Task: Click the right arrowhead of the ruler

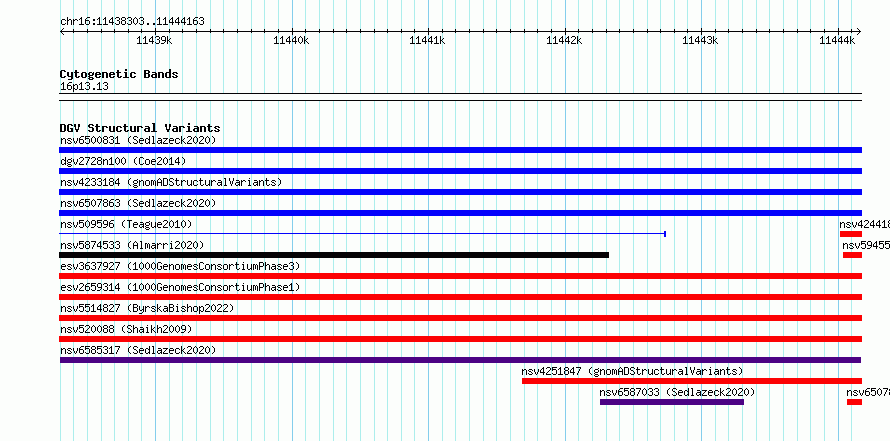Action: pos(859,31)
